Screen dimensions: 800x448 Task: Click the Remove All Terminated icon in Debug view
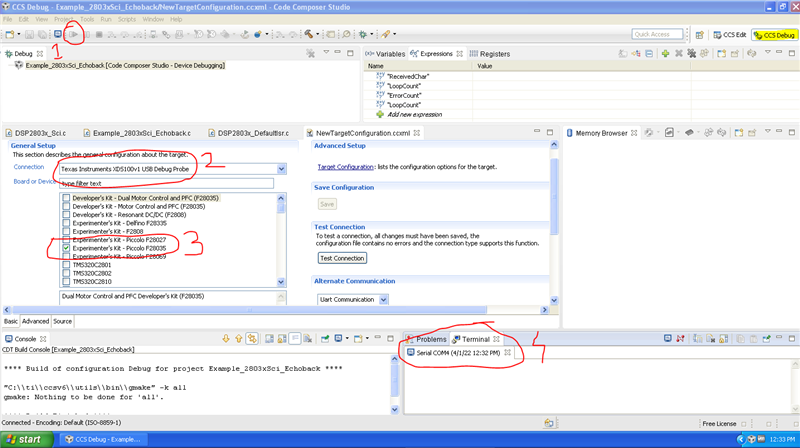point(310,53)
